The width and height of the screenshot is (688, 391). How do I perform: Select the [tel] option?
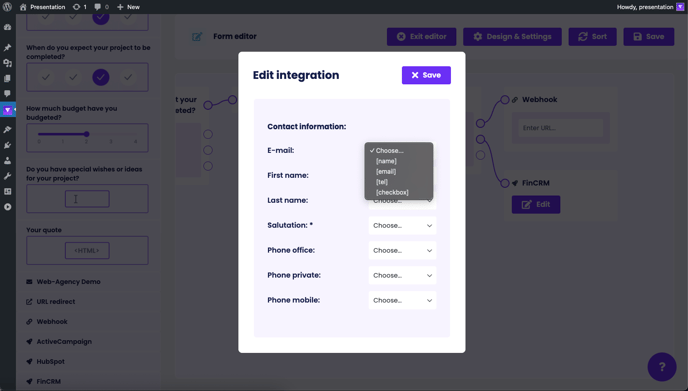point(398,182)
